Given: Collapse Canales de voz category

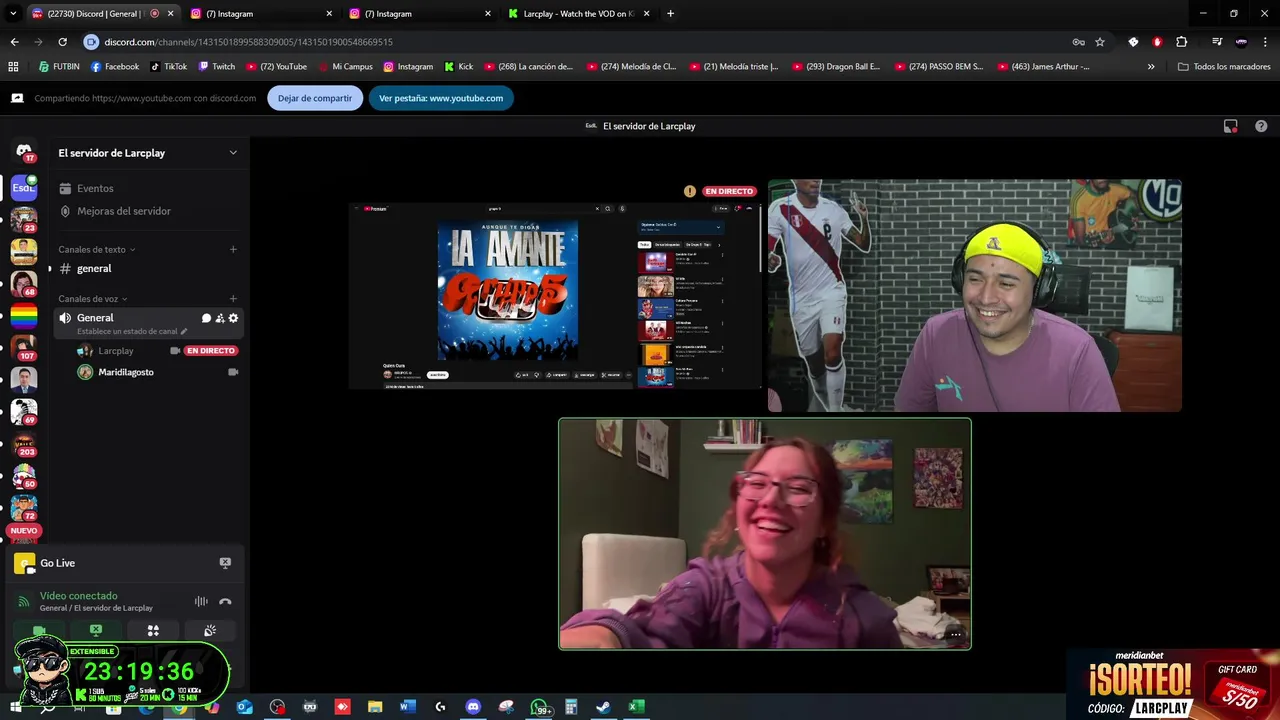Looking at the screenshot, I should click(x=93, y=298).
